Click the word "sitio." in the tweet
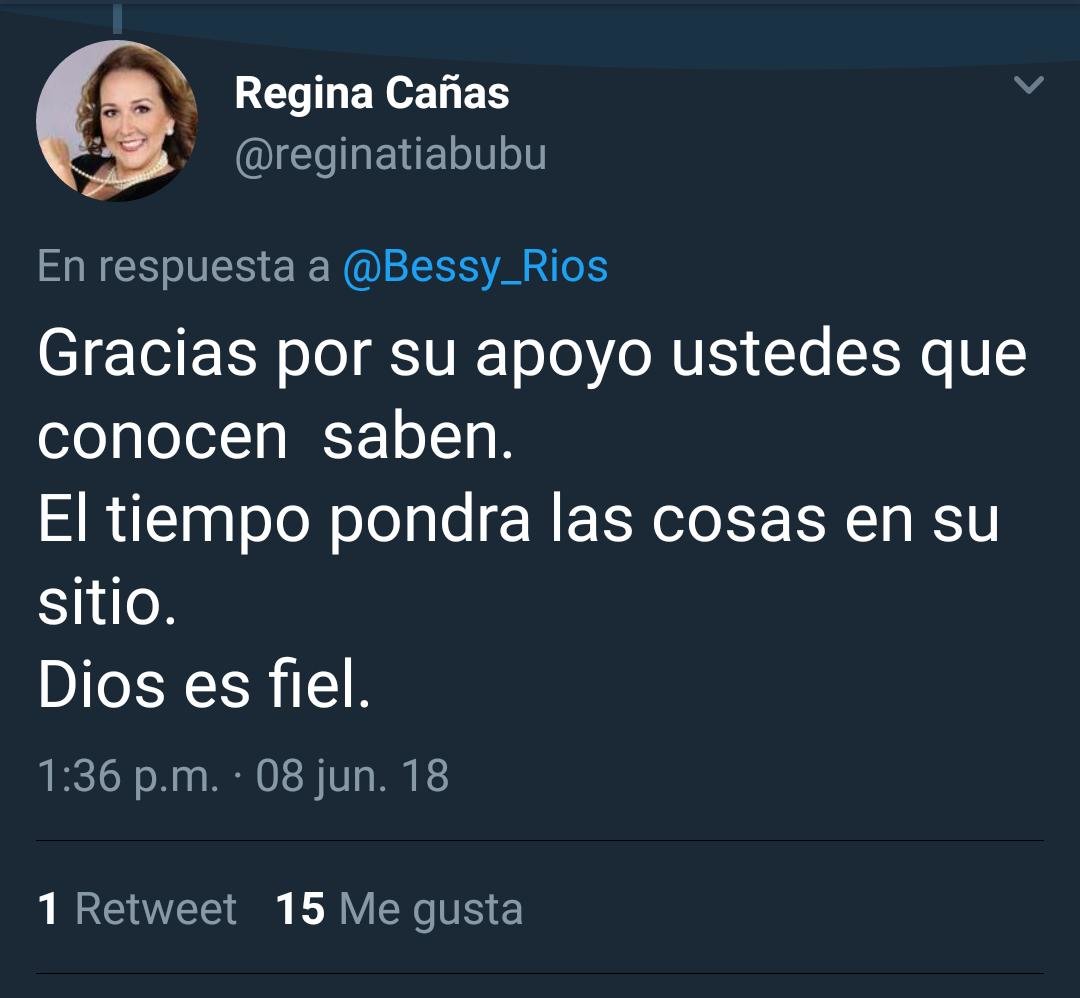 [x=107, y=603]
